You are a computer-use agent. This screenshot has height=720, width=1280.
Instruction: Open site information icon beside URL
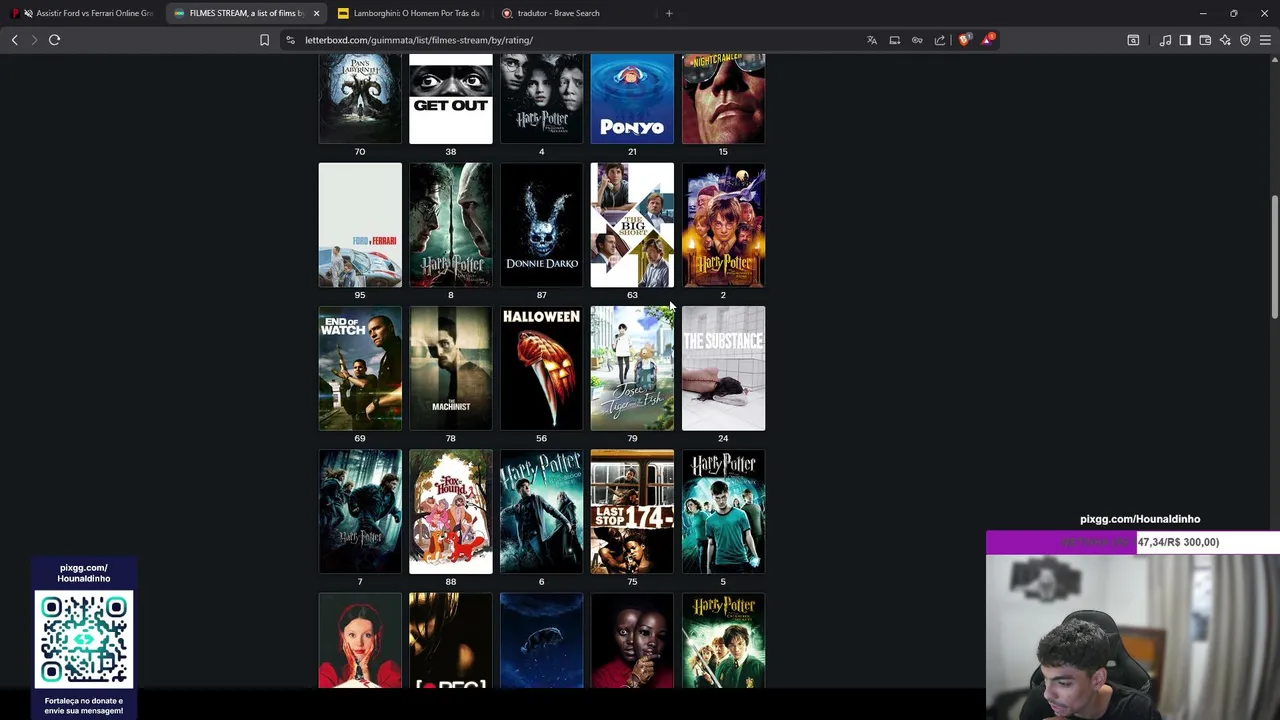pyautogui.click(x=290, y=40)
